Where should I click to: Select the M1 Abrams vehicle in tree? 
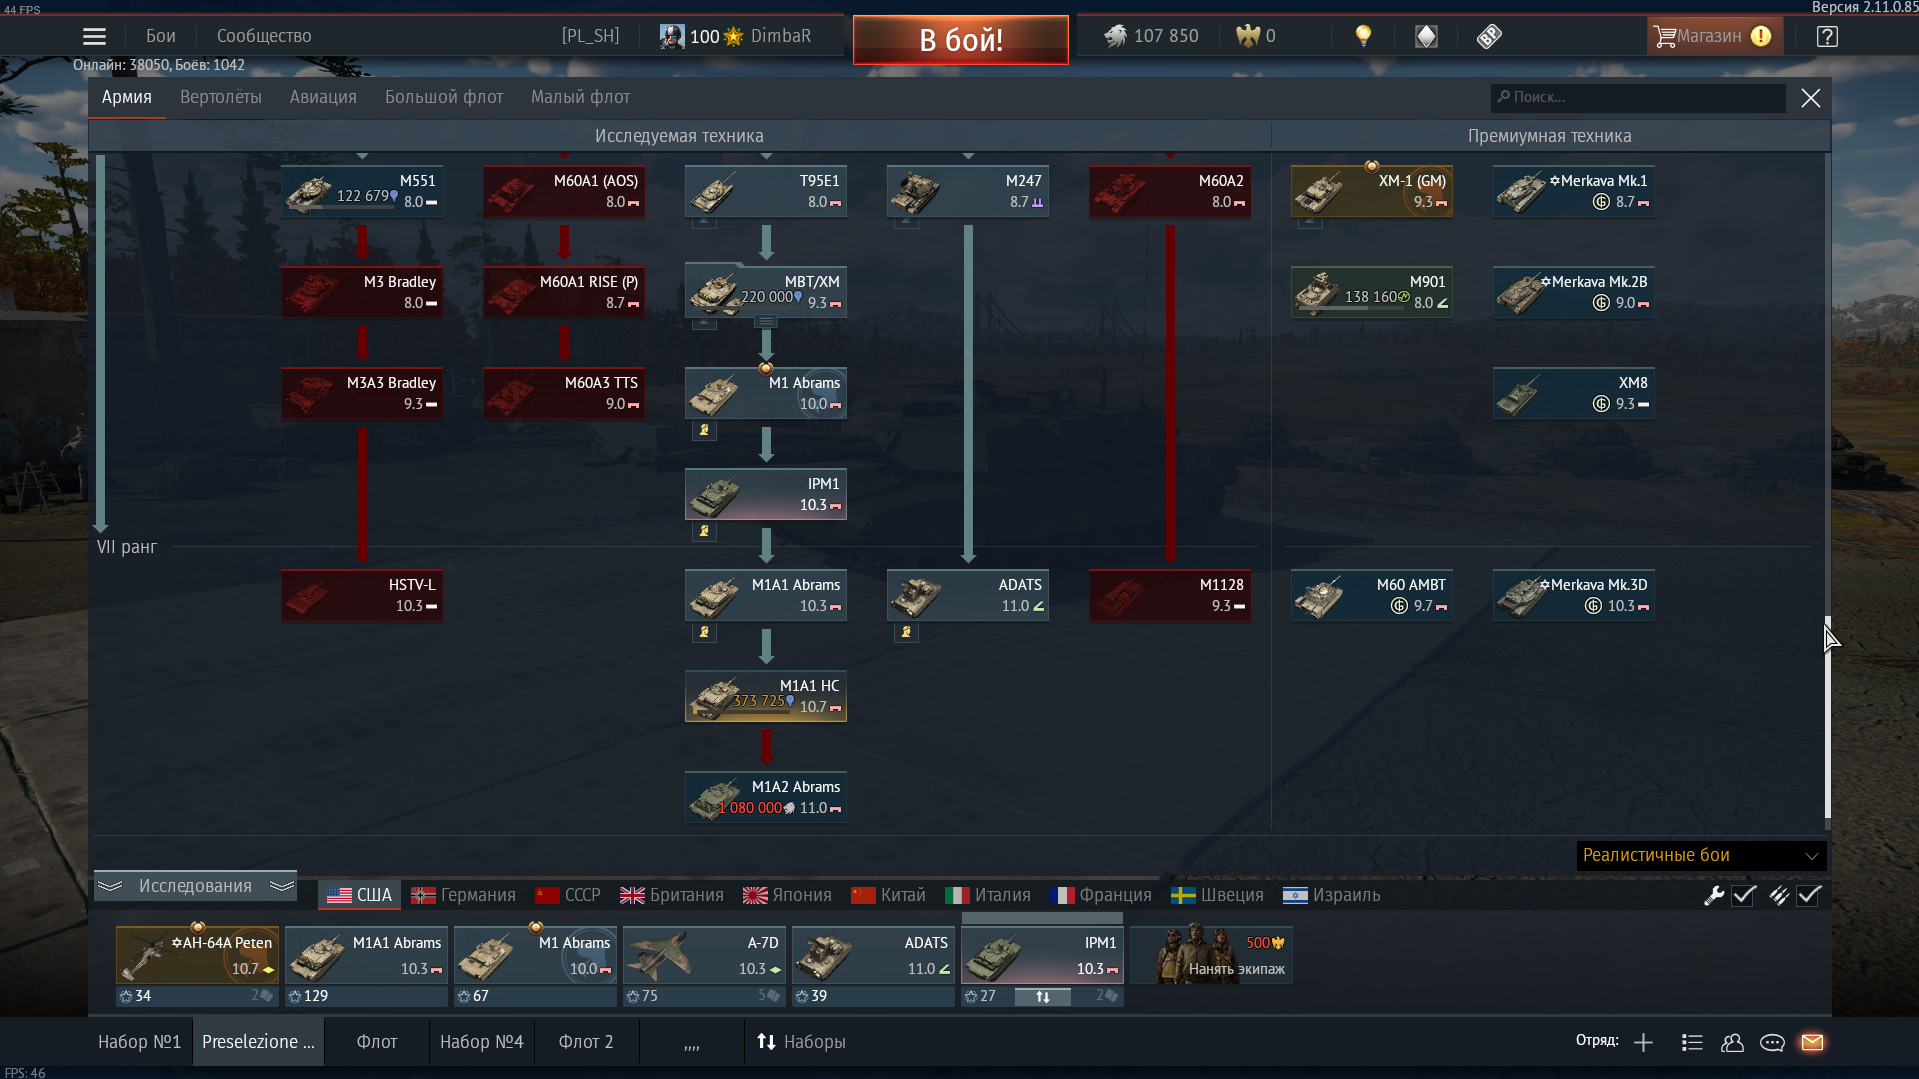(766, 393)
